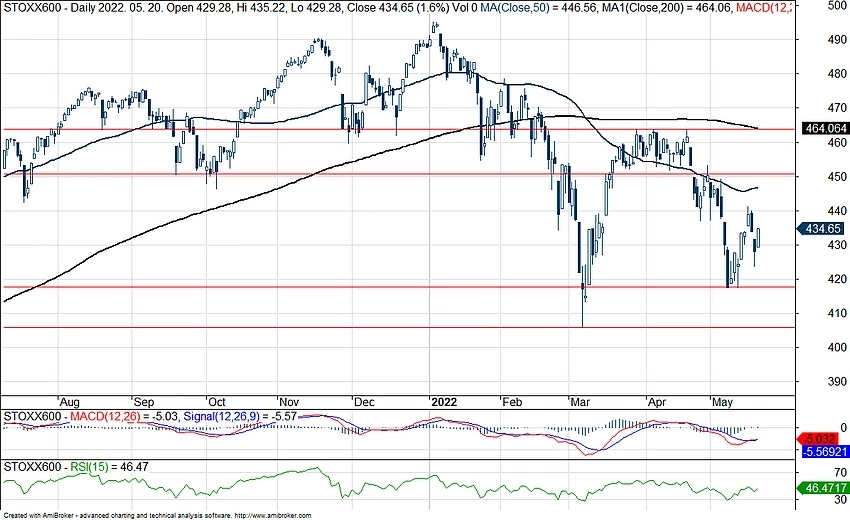The height and width of the screenshot is (520, 850).
Task: Click the blue -5.56921 signal value label
Action: 822,451
